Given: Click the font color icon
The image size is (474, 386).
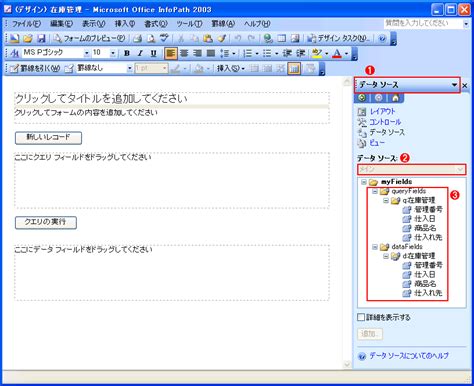Looking at the screenshot, I should pos(337,53).
